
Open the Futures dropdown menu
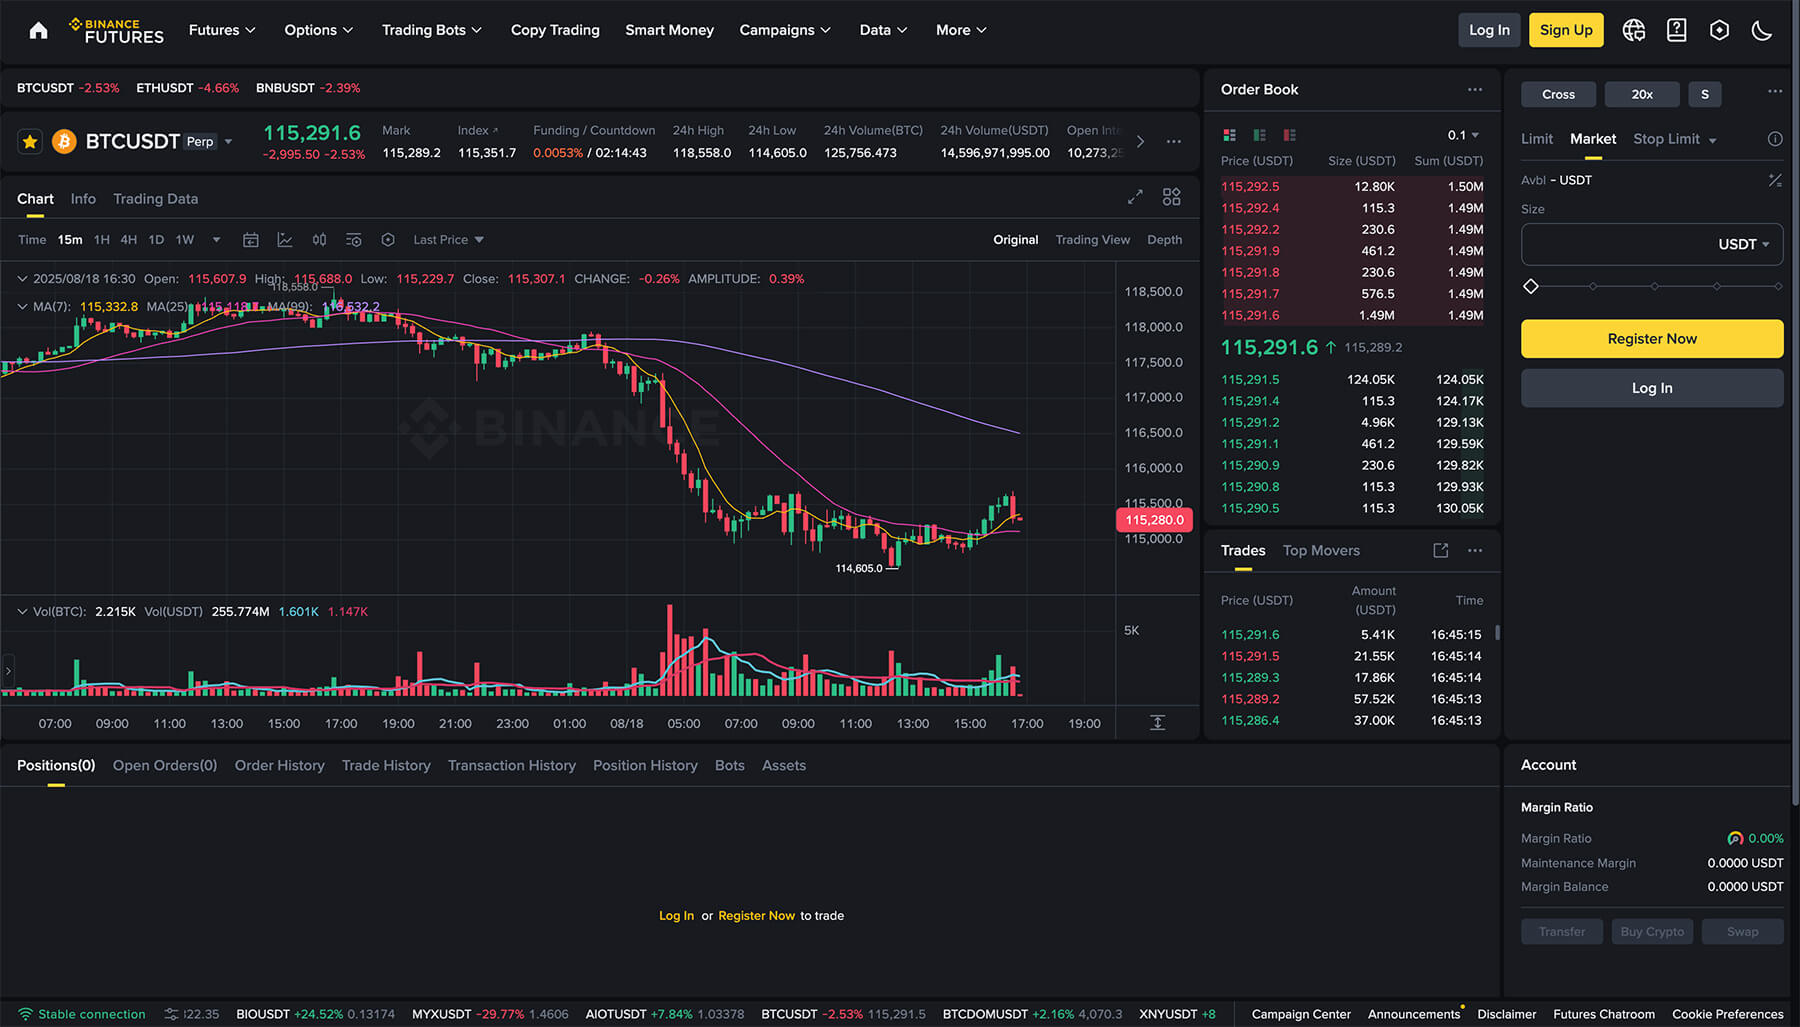point(222,30)
